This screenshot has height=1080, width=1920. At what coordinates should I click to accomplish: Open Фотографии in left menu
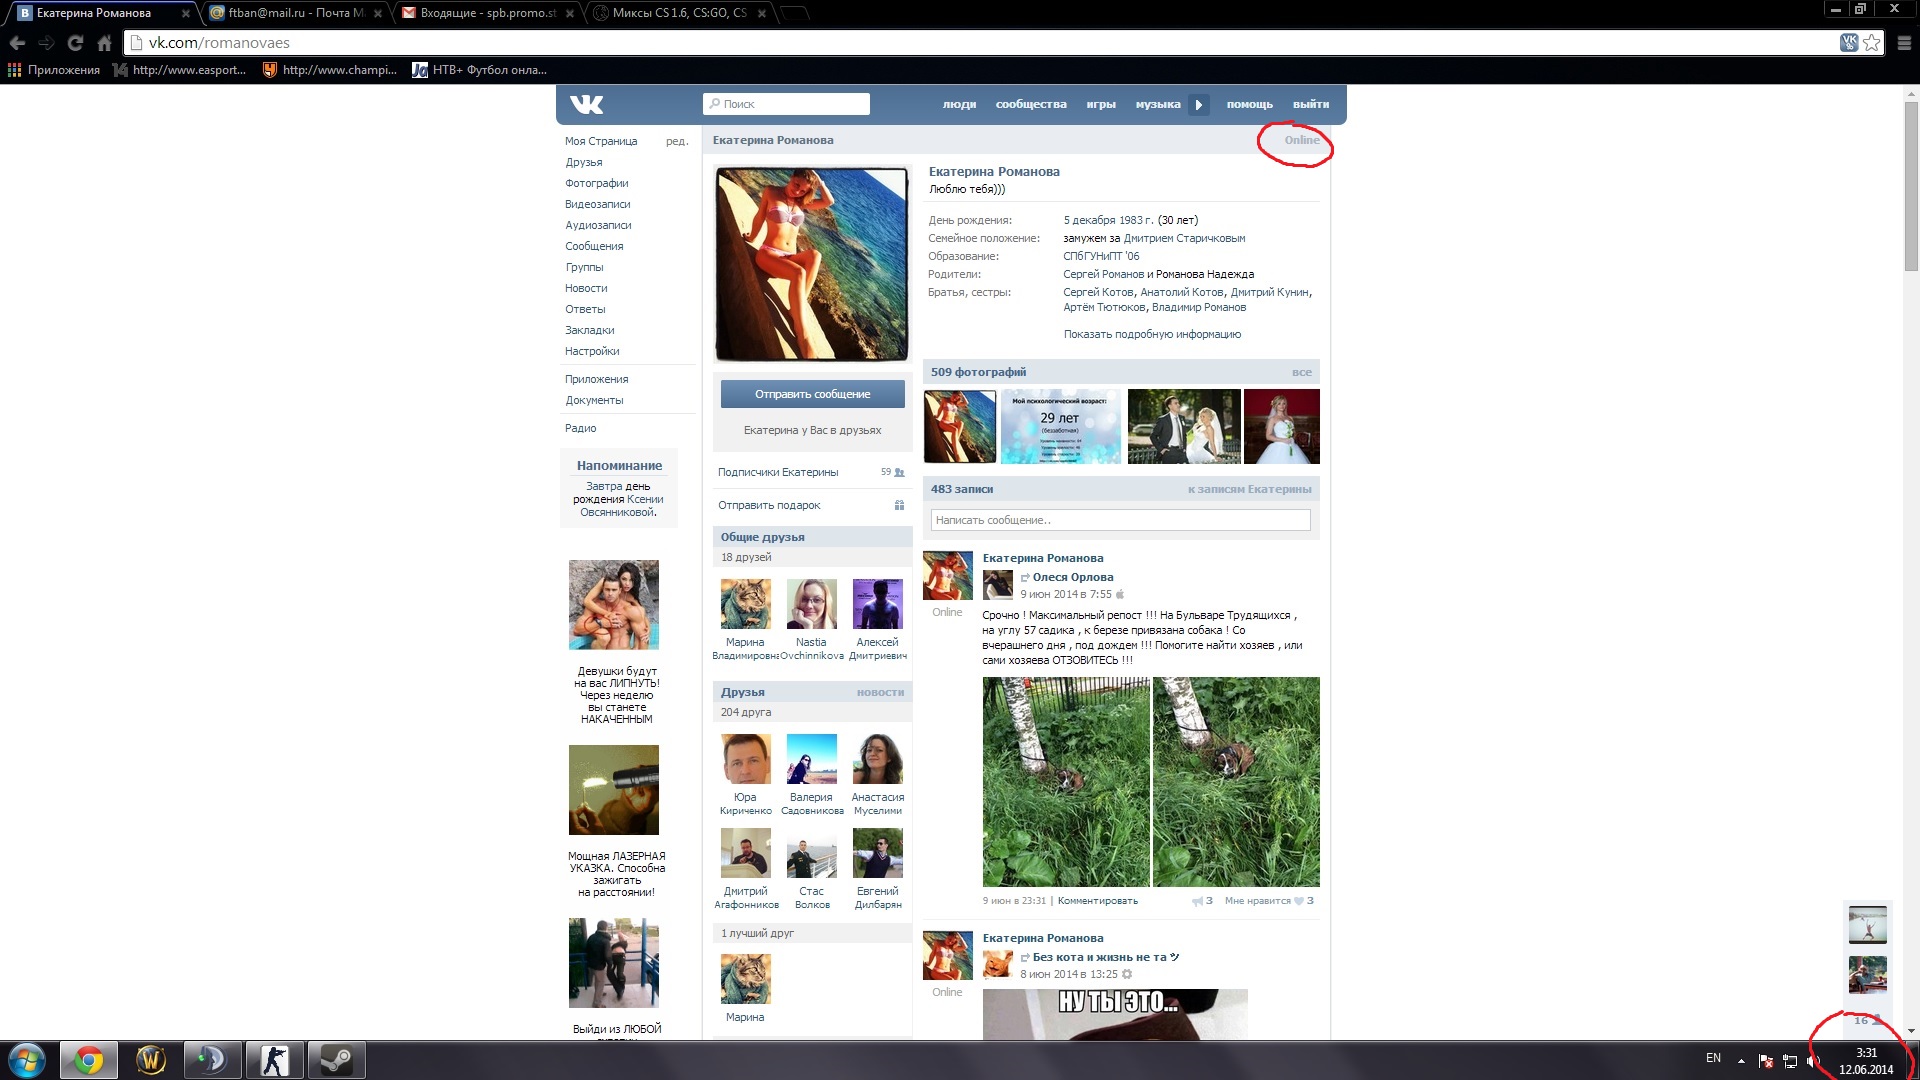click(597, 183)
